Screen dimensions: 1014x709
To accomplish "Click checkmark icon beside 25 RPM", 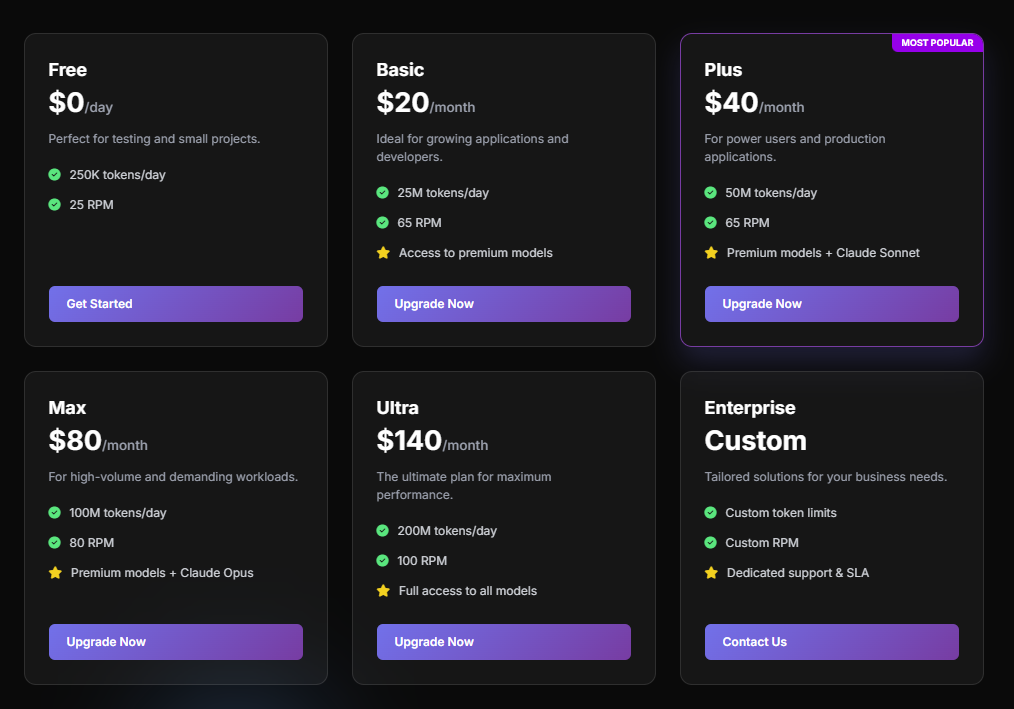I will [x=55, y=204].
